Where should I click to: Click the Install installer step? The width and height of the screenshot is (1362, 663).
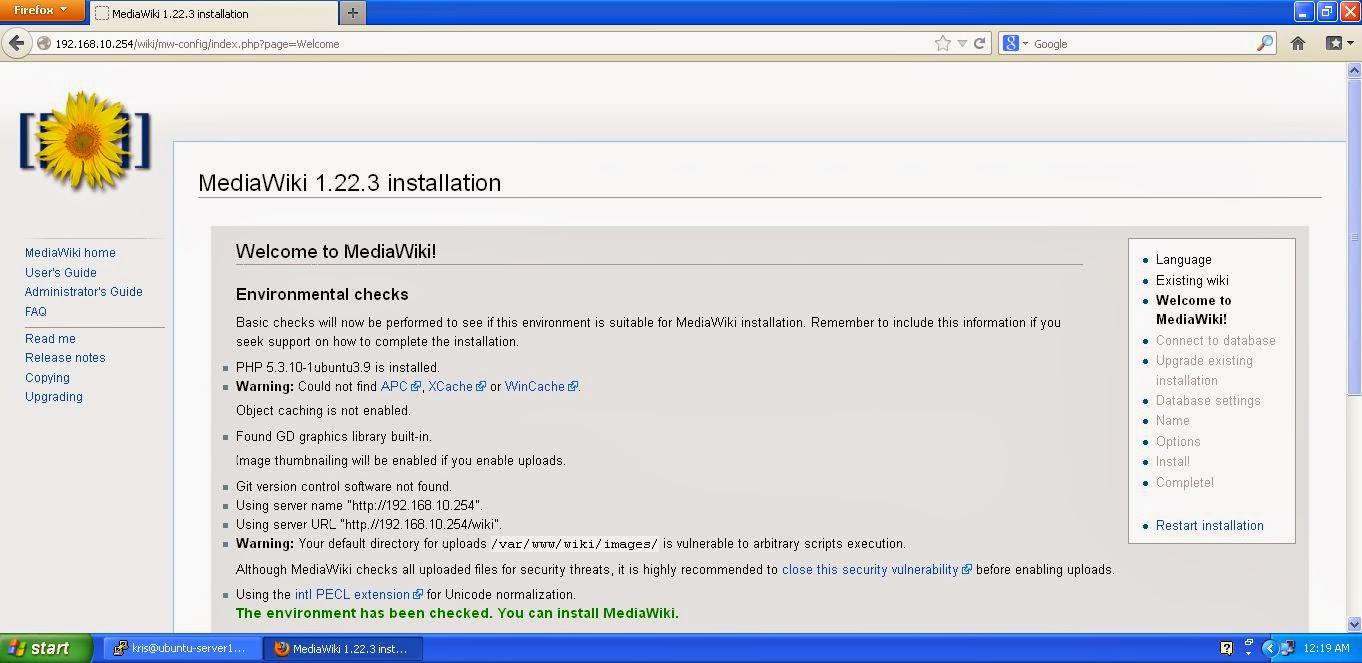coord(1173,461)
